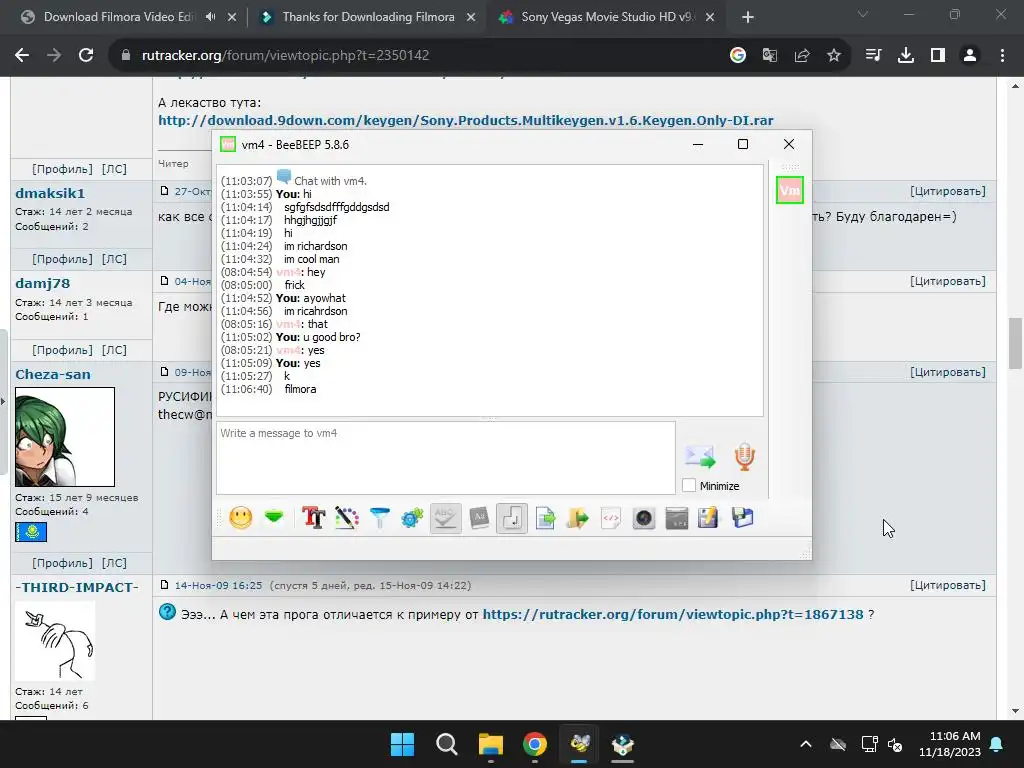The image size is (1024, 768).
Task: Toggle Chrome side panel
Action: (938, 56)
